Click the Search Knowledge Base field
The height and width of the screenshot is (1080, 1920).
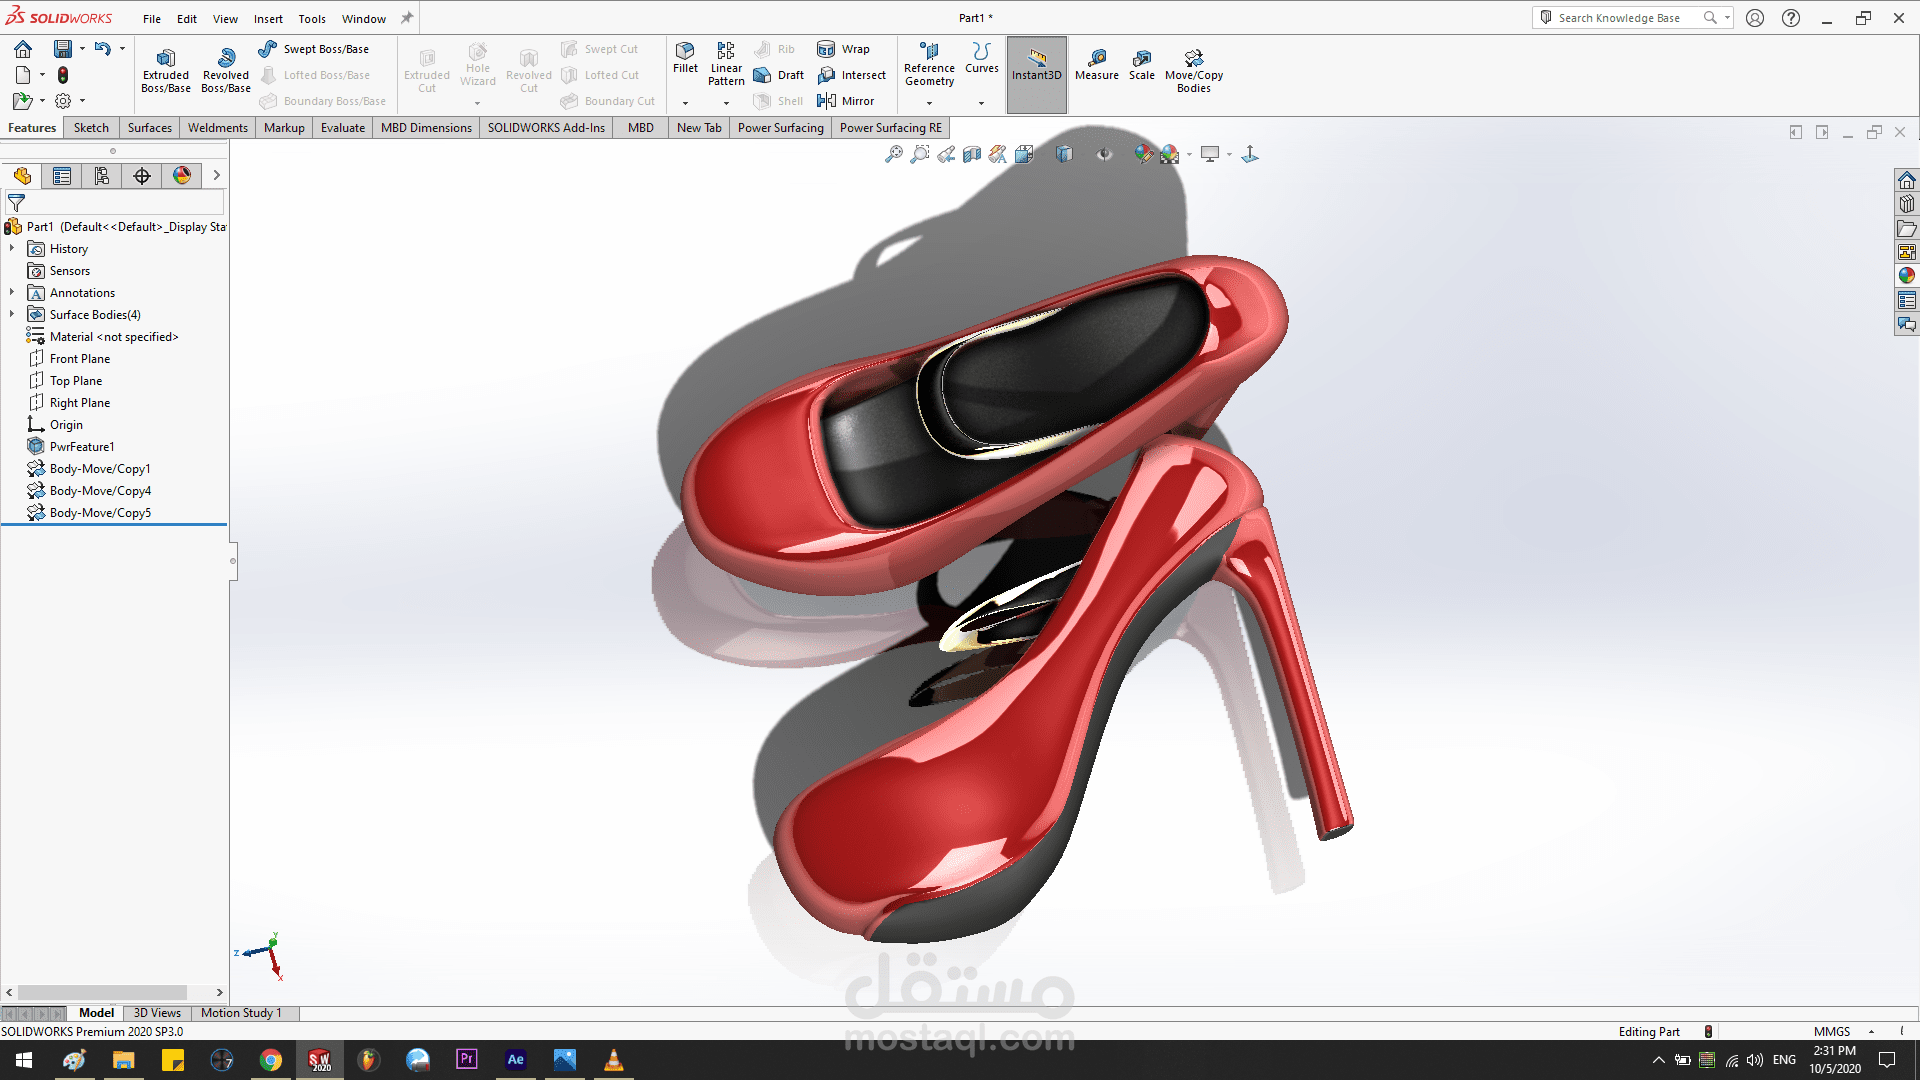point(1620,18)
